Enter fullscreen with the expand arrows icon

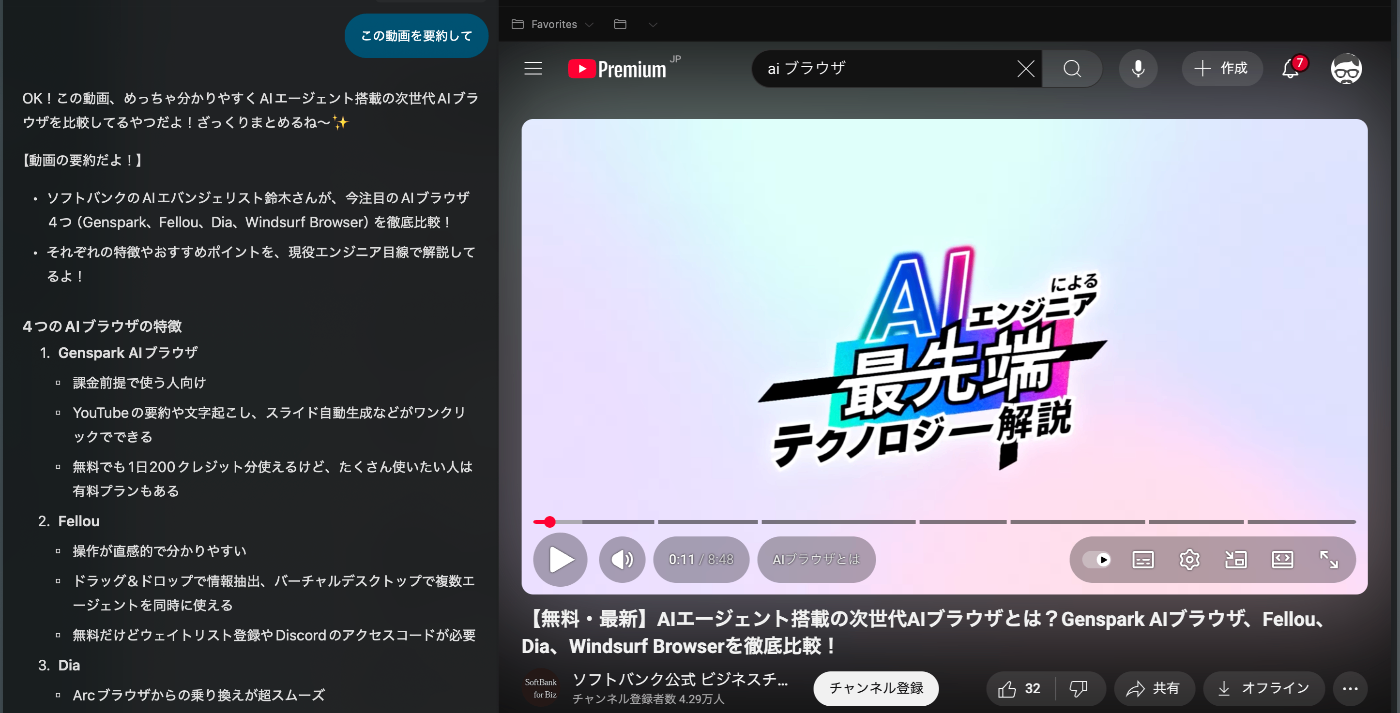pos(1329,560)
